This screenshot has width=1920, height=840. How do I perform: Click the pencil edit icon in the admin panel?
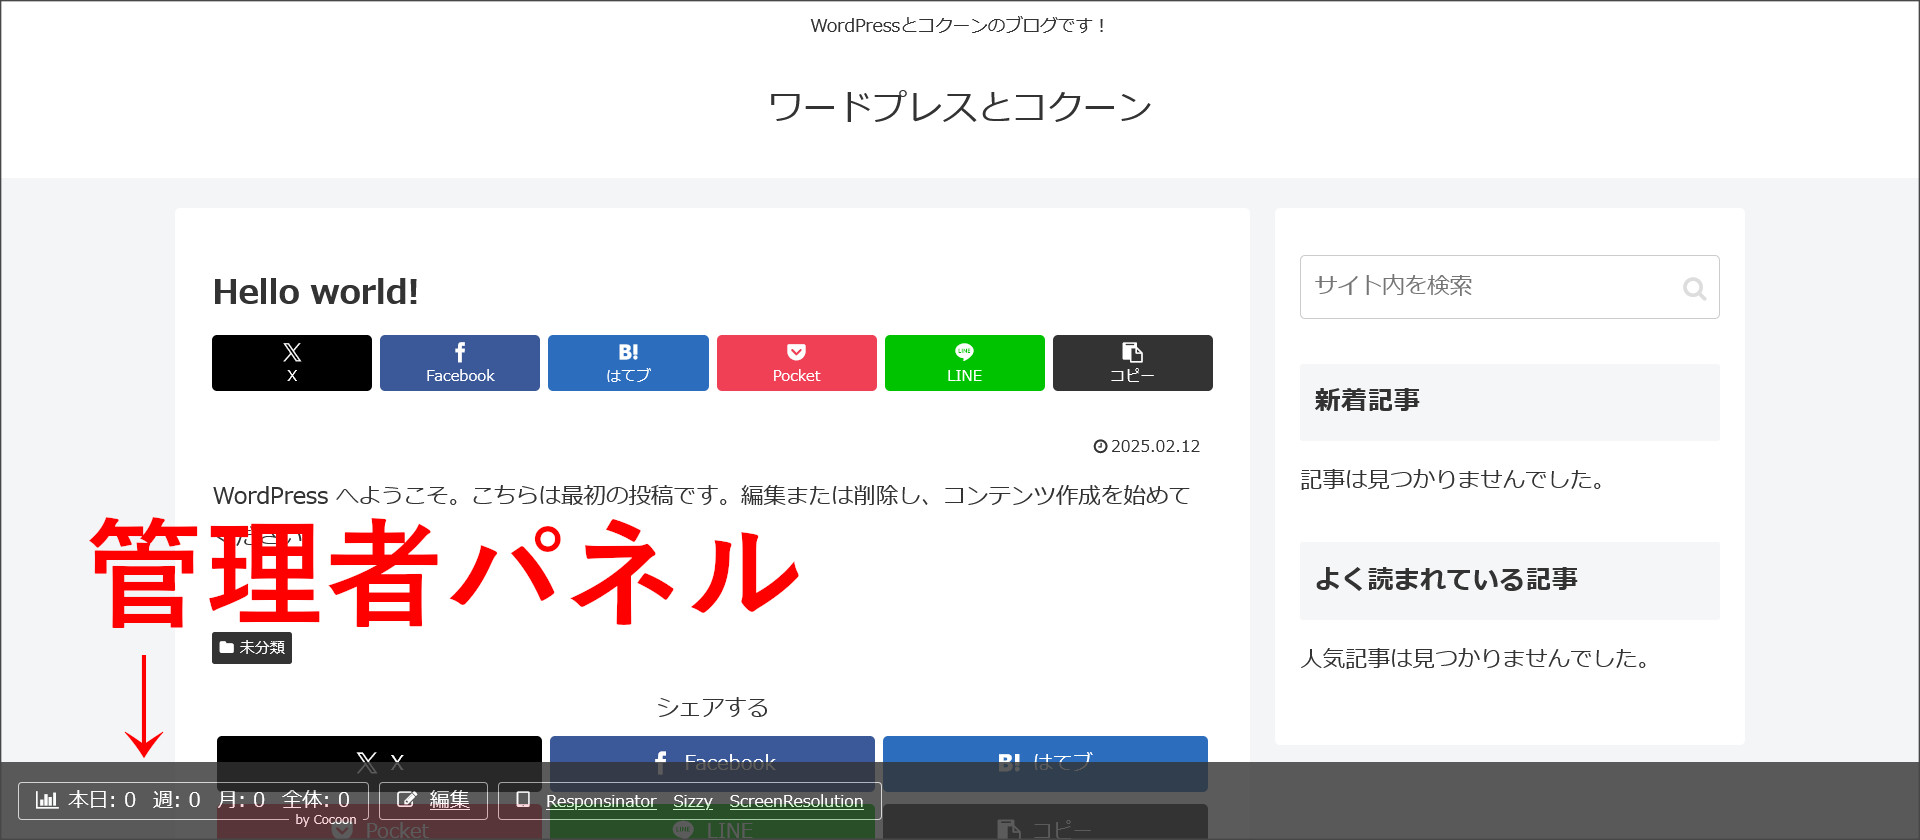(x=406, y=800)
